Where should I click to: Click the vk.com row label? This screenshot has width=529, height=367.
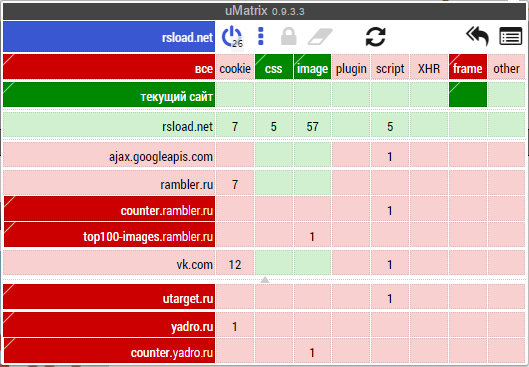tap(109, 262)
